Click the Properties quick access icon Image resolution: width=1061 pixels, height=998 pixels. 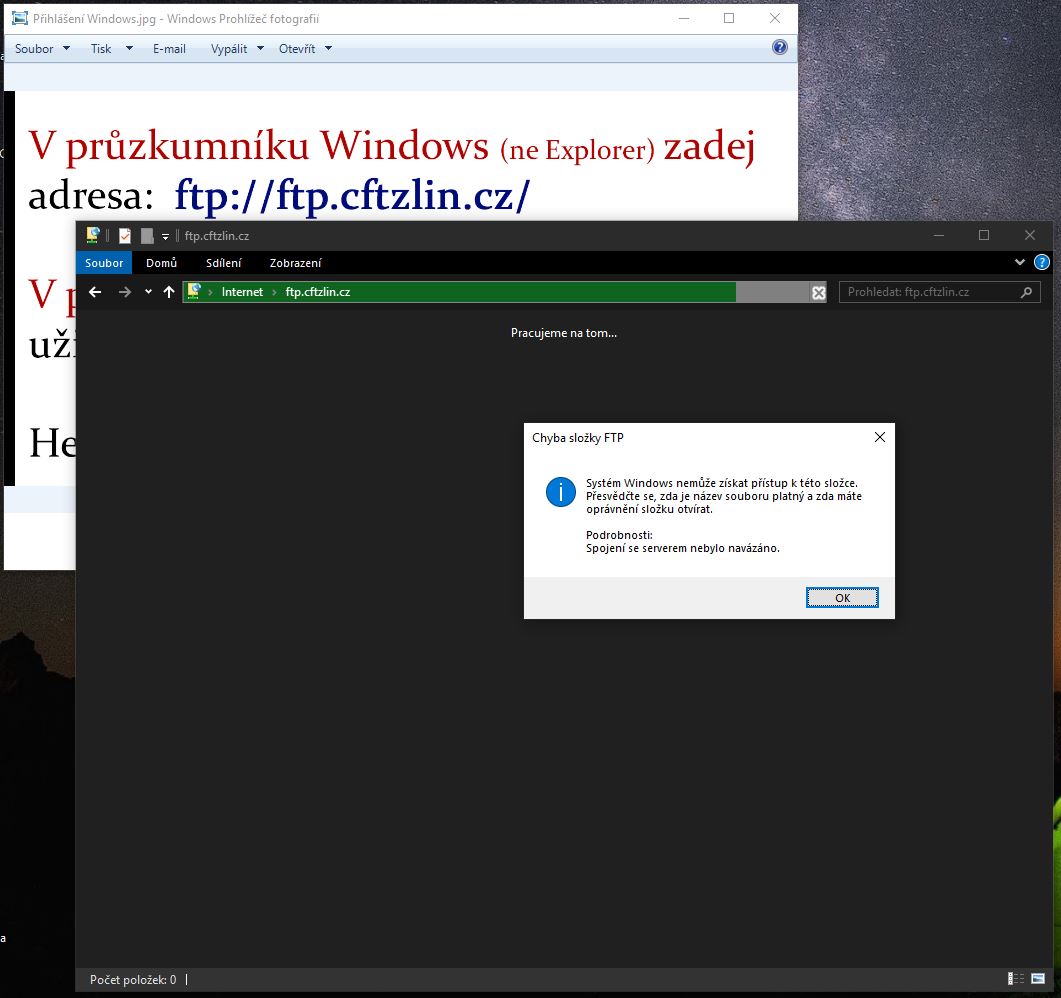pyautogui.click(x=125, y=235)
